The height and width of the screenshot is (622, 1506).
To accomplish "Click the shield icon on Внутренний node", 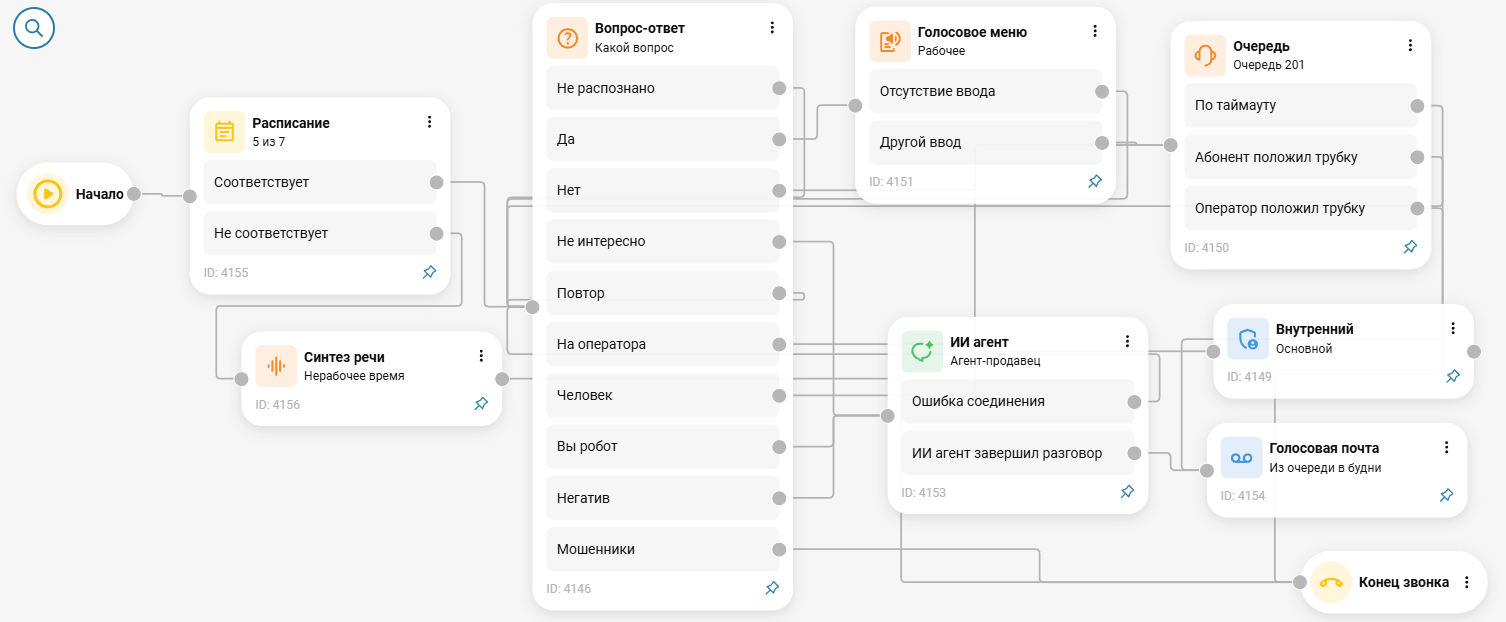I will pos(1248,339).
